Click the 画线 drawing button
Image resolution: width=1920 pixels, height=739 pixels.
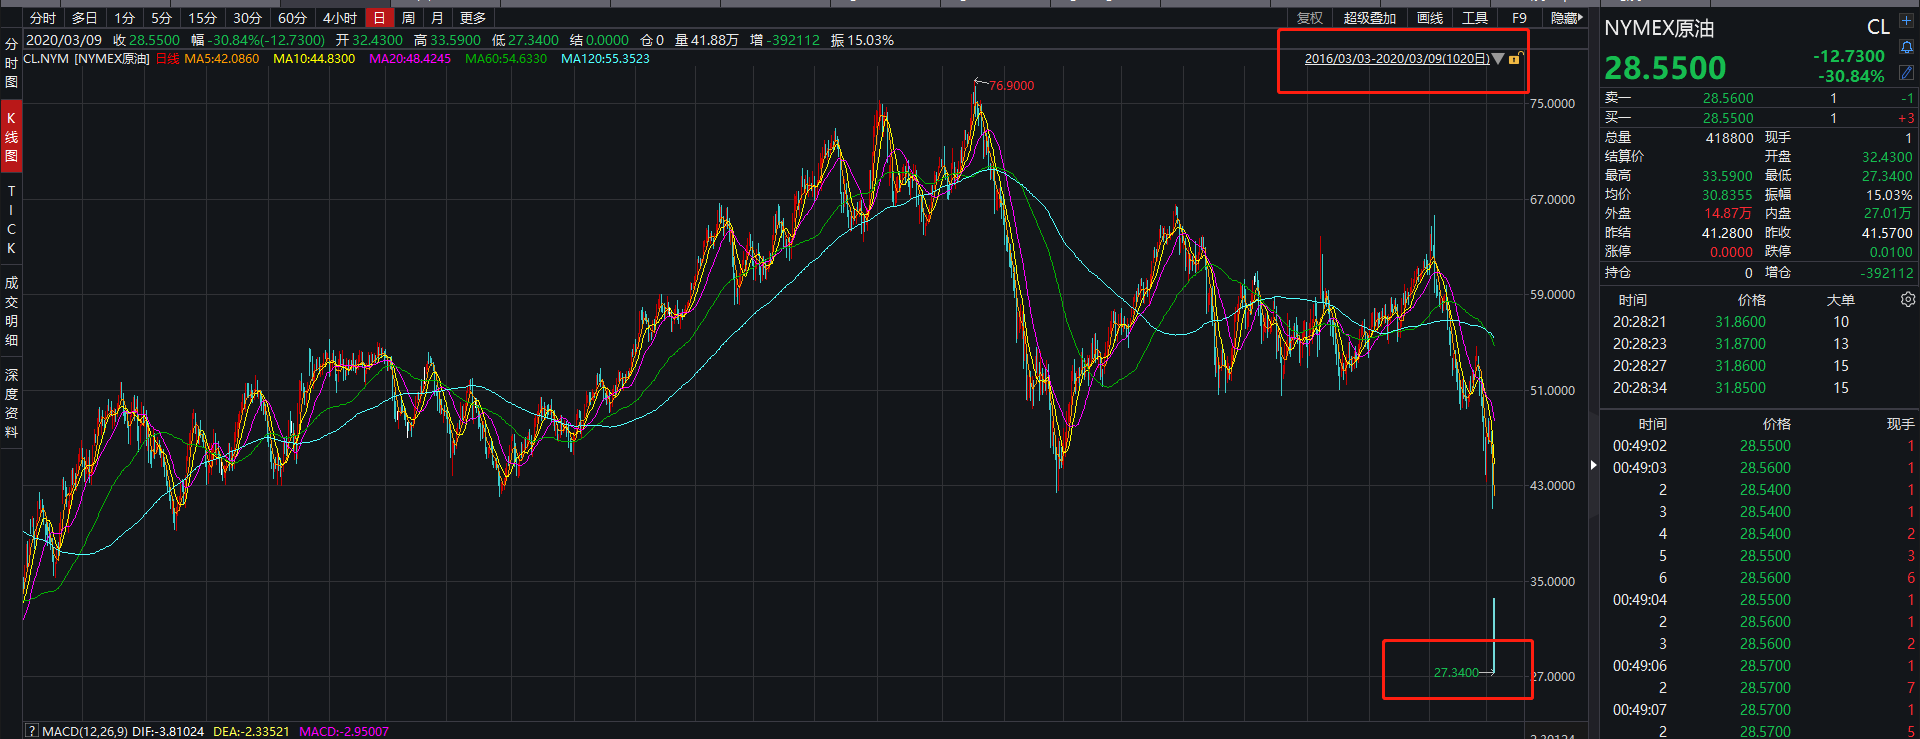1430,18
